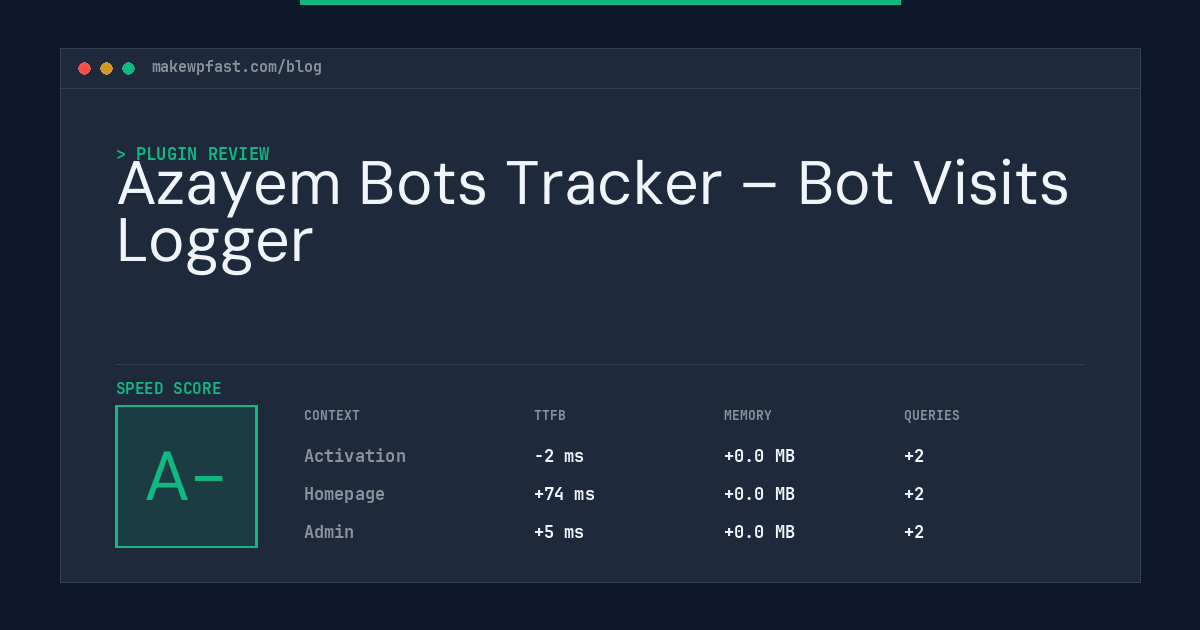
Task: Click the Admin row memory value
Action: [x=759, y=532]
